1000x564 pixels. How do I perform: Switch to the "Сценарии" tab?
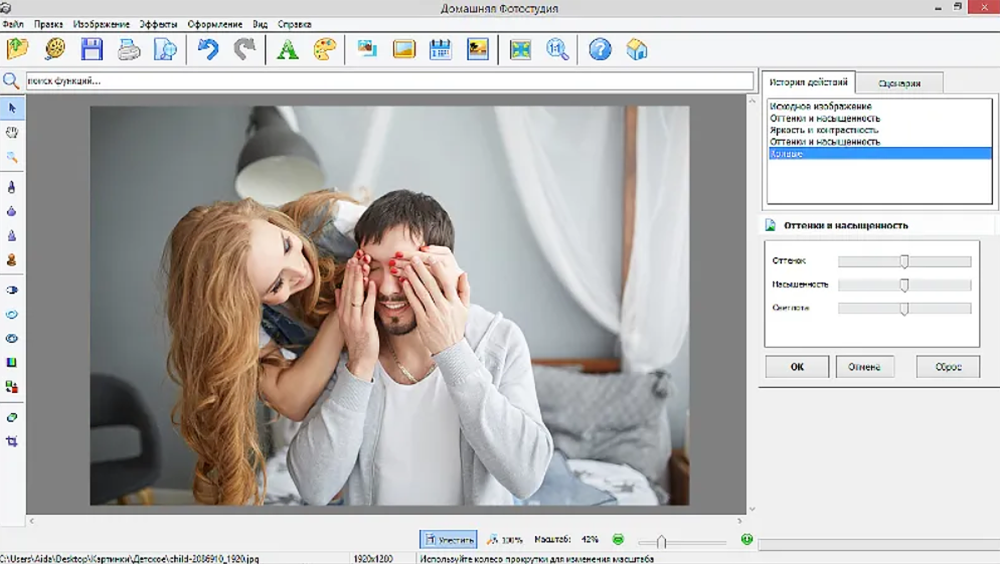point(899,84)
